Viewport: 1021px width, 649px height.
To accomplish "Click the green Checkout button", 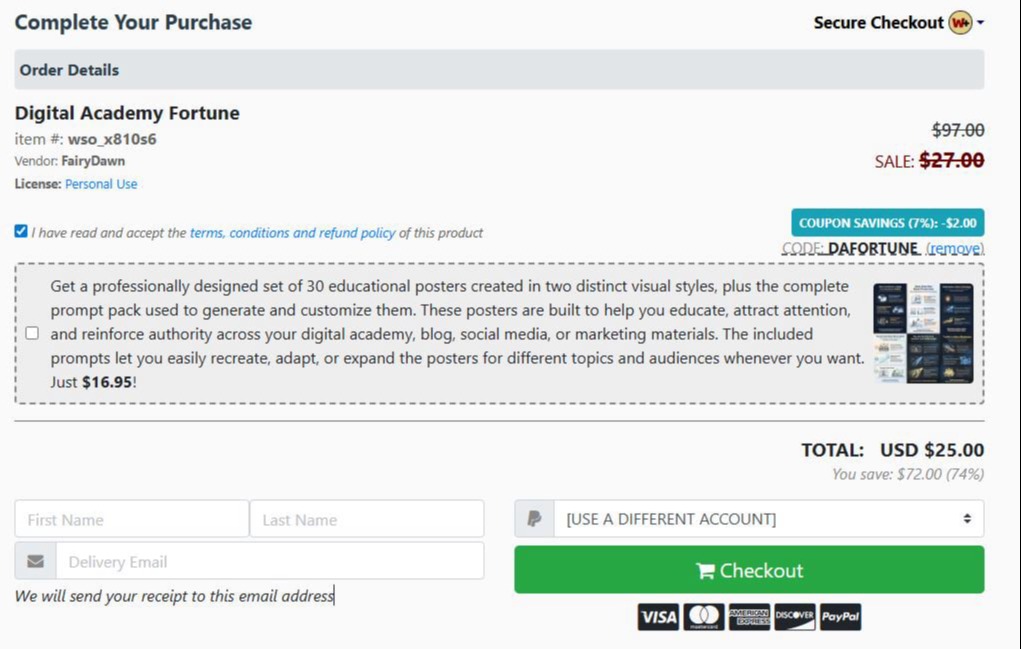I will pos(749,569).
